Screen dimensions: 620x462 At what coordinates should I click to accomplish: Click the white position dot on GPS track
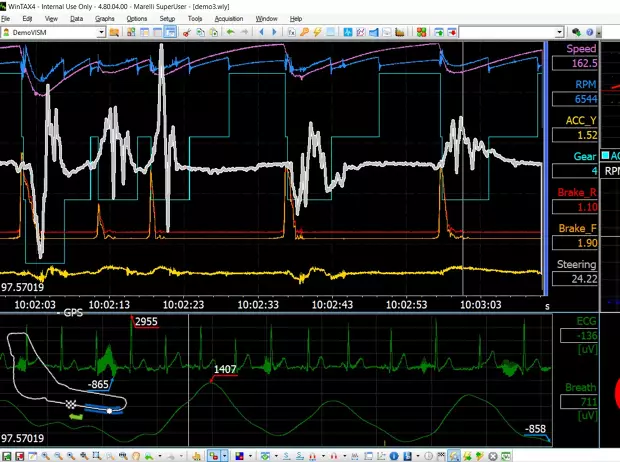pos(110,411)
